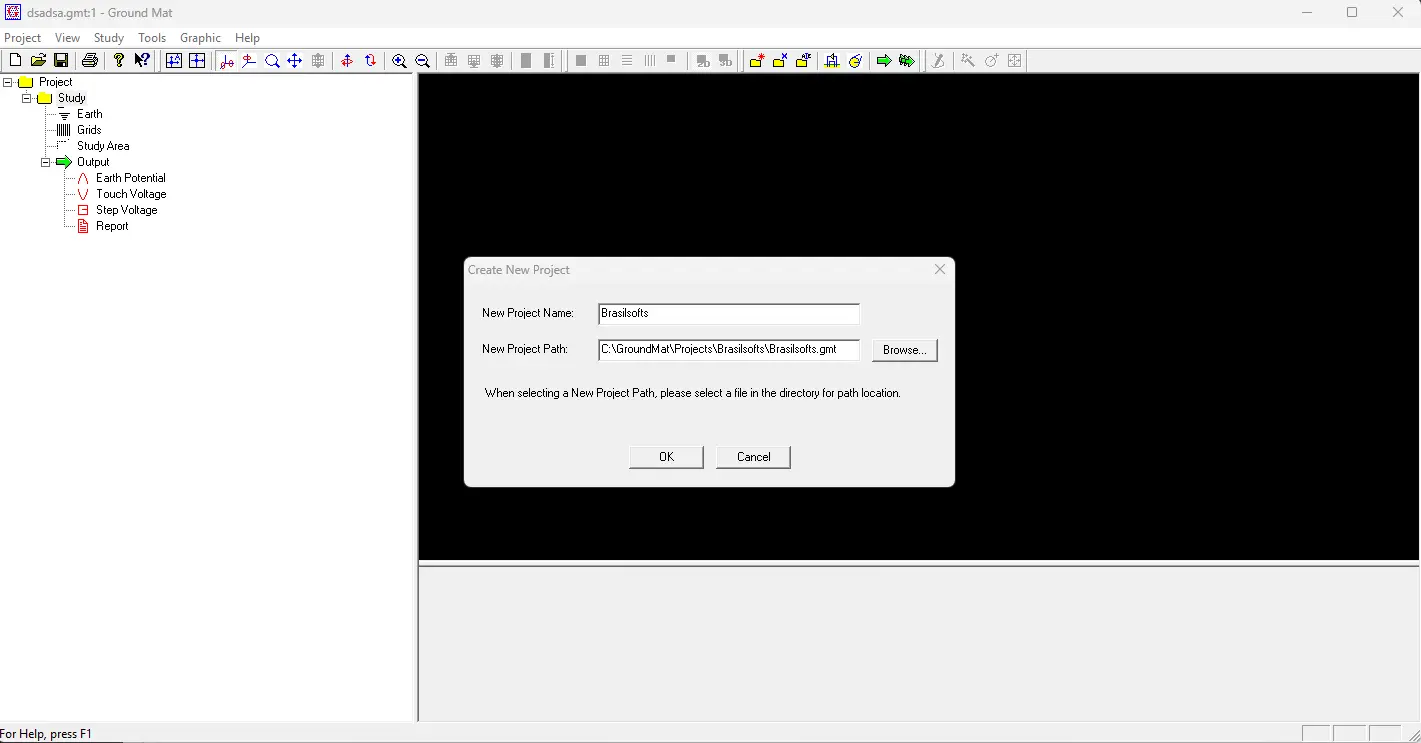Open the Graphic menu
Image resolution: width=1421 pixels, height=743 pixels.
tap(200, 38)
